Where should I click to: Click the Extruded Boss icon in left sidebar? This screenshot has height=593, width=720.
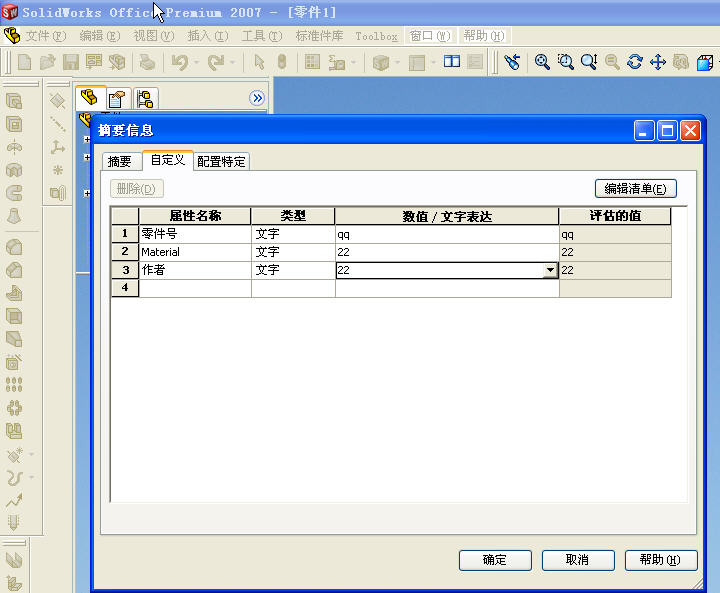pos(14,101)
